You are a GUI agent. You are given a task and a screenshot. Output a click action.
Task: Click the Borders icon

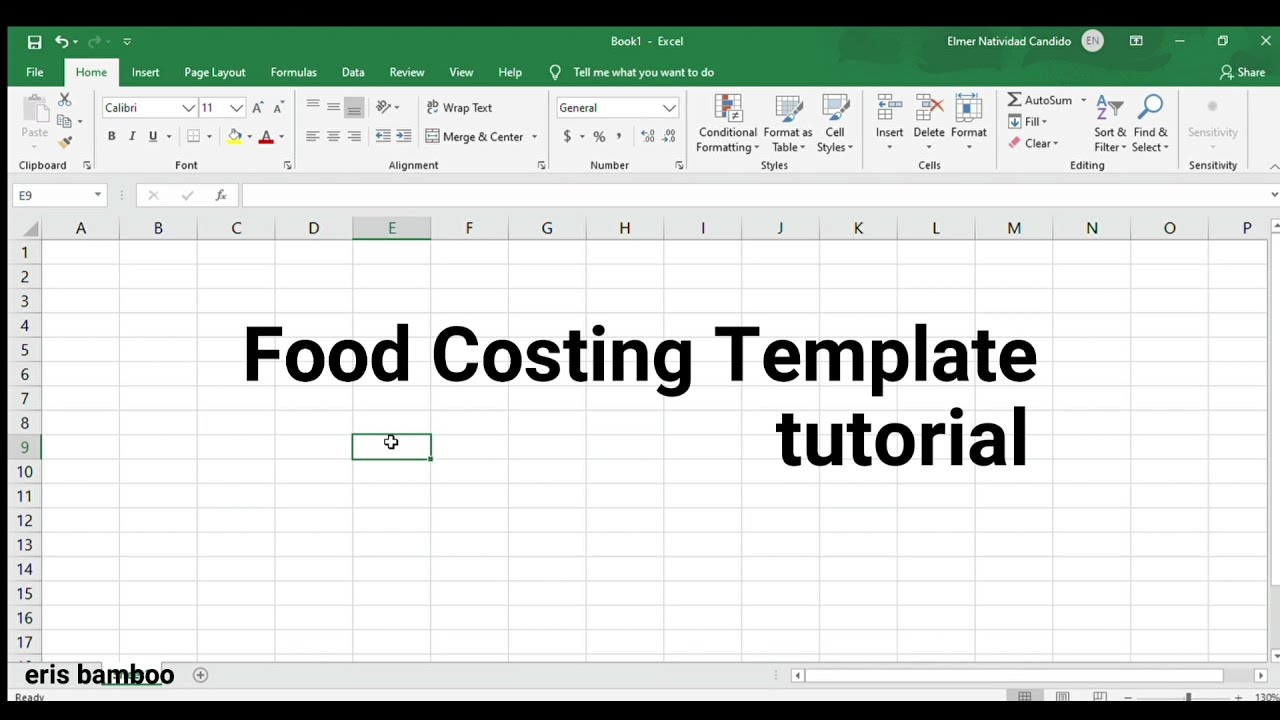coord(194,136)
